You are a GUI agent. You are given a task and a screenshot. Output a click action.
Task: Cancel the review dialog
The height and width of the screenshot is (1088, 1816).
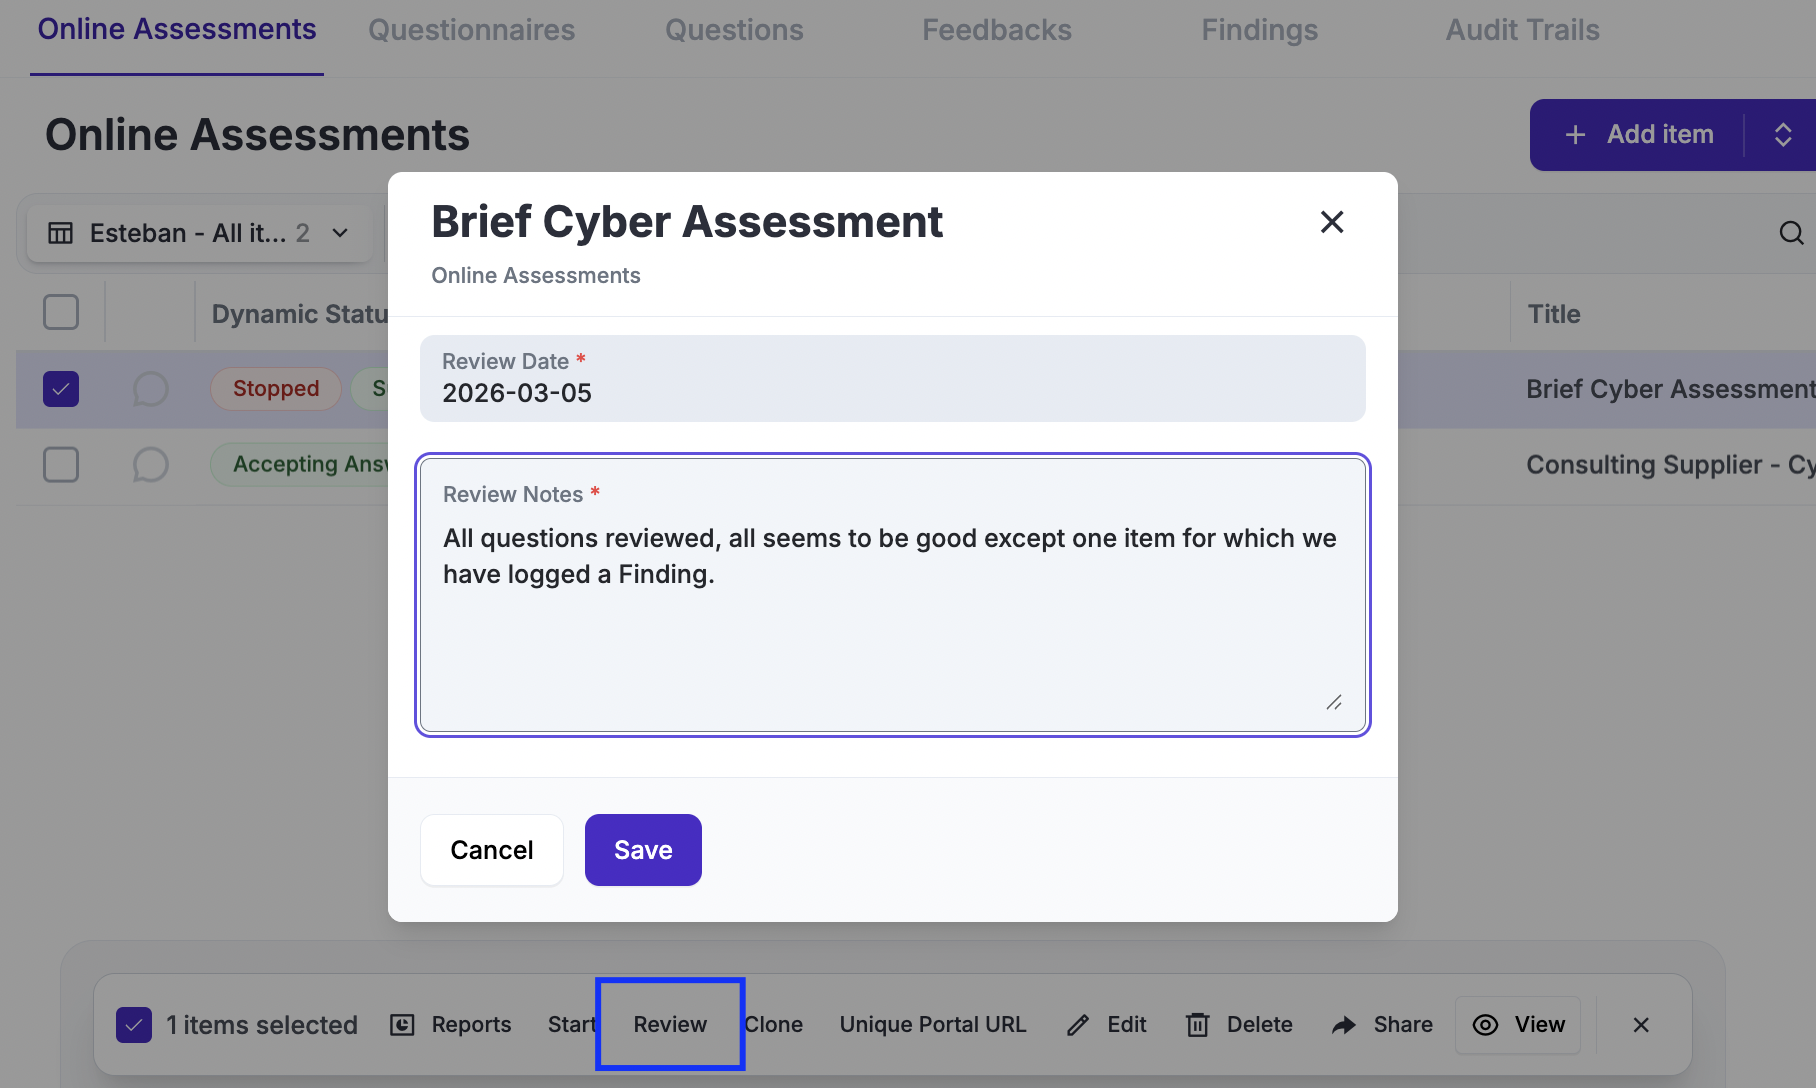tap(491, 850)
